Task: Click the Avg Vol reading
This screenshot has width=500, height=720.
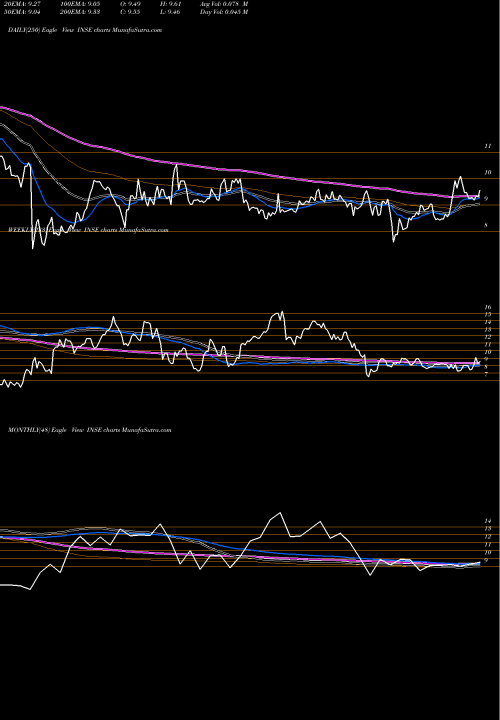Action: click(x=224, y=3)
